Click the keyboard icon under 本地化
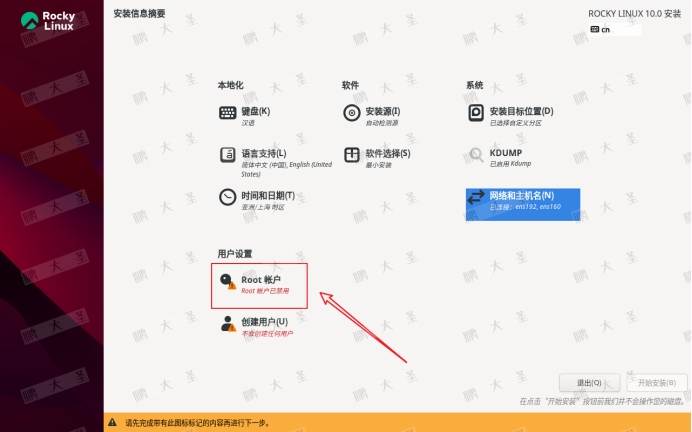Viewport: 692px width, 432px height. click(x=227, y=113)
